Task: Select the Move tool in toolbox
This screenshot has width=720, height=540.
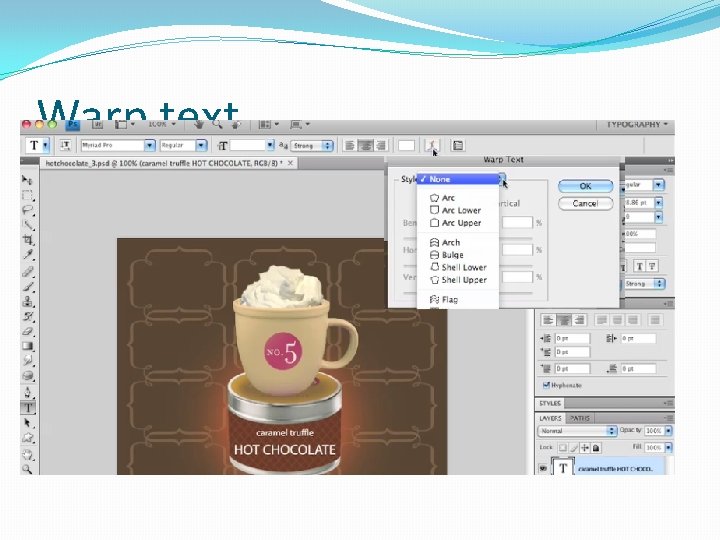Action: pyautogui.click(x=27, y=180)
